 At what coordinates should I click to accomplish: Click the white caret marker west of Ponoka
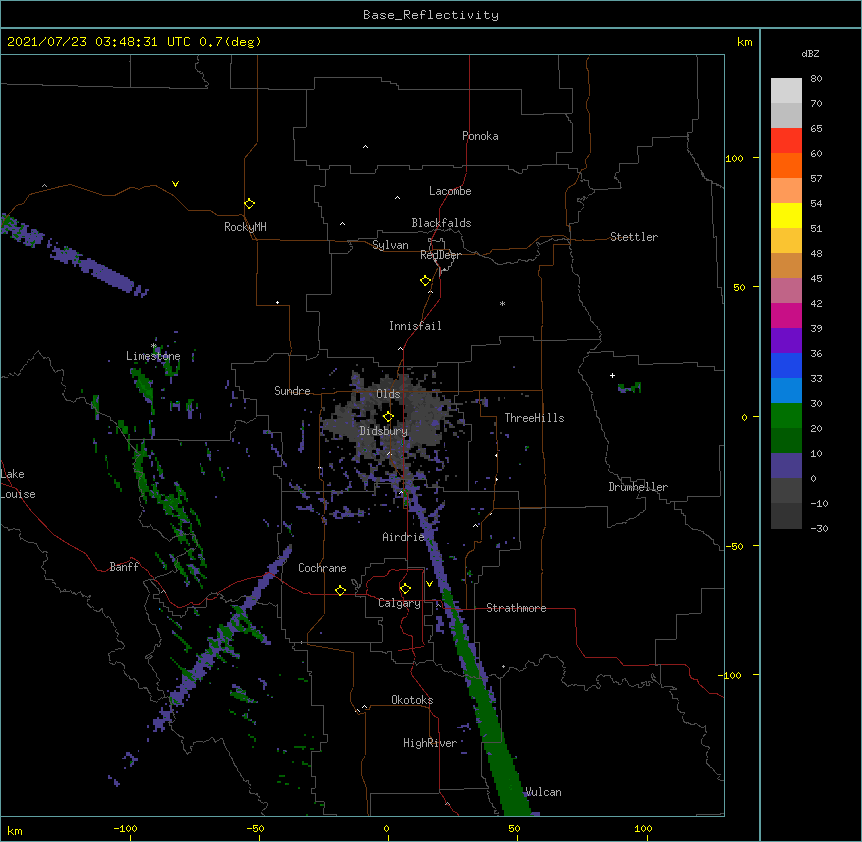(366, 147)
